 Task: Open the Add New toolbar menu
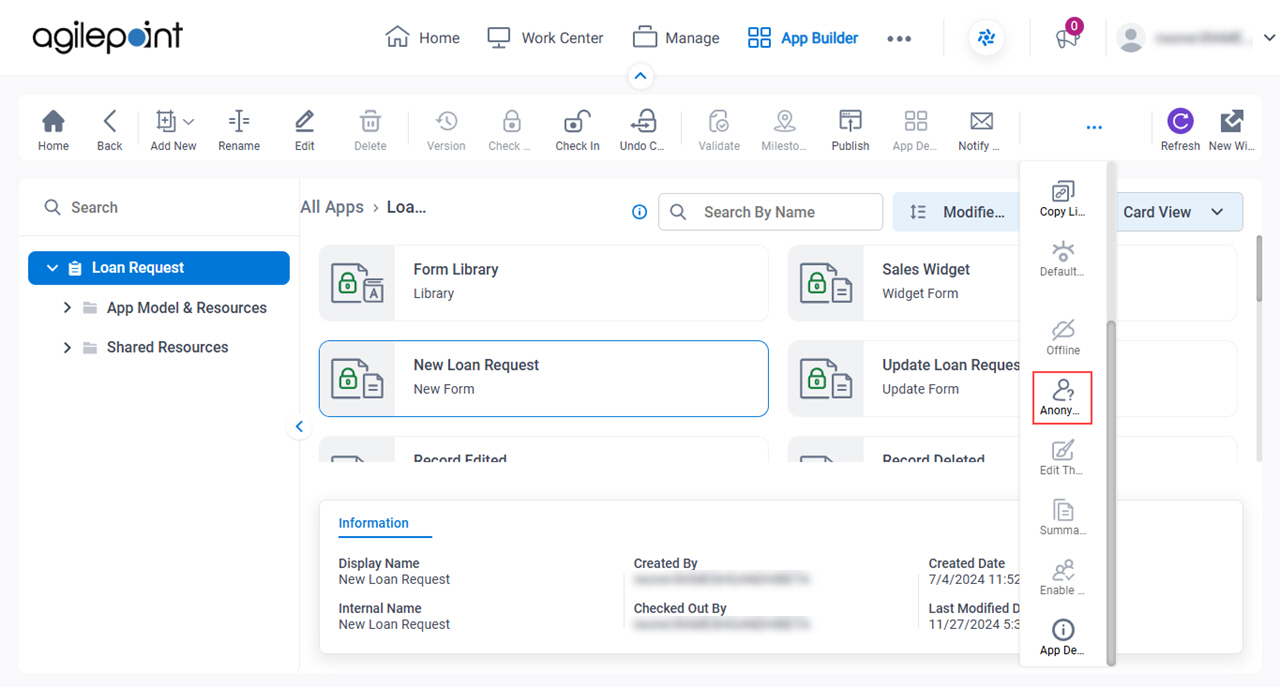pos(173,130)
